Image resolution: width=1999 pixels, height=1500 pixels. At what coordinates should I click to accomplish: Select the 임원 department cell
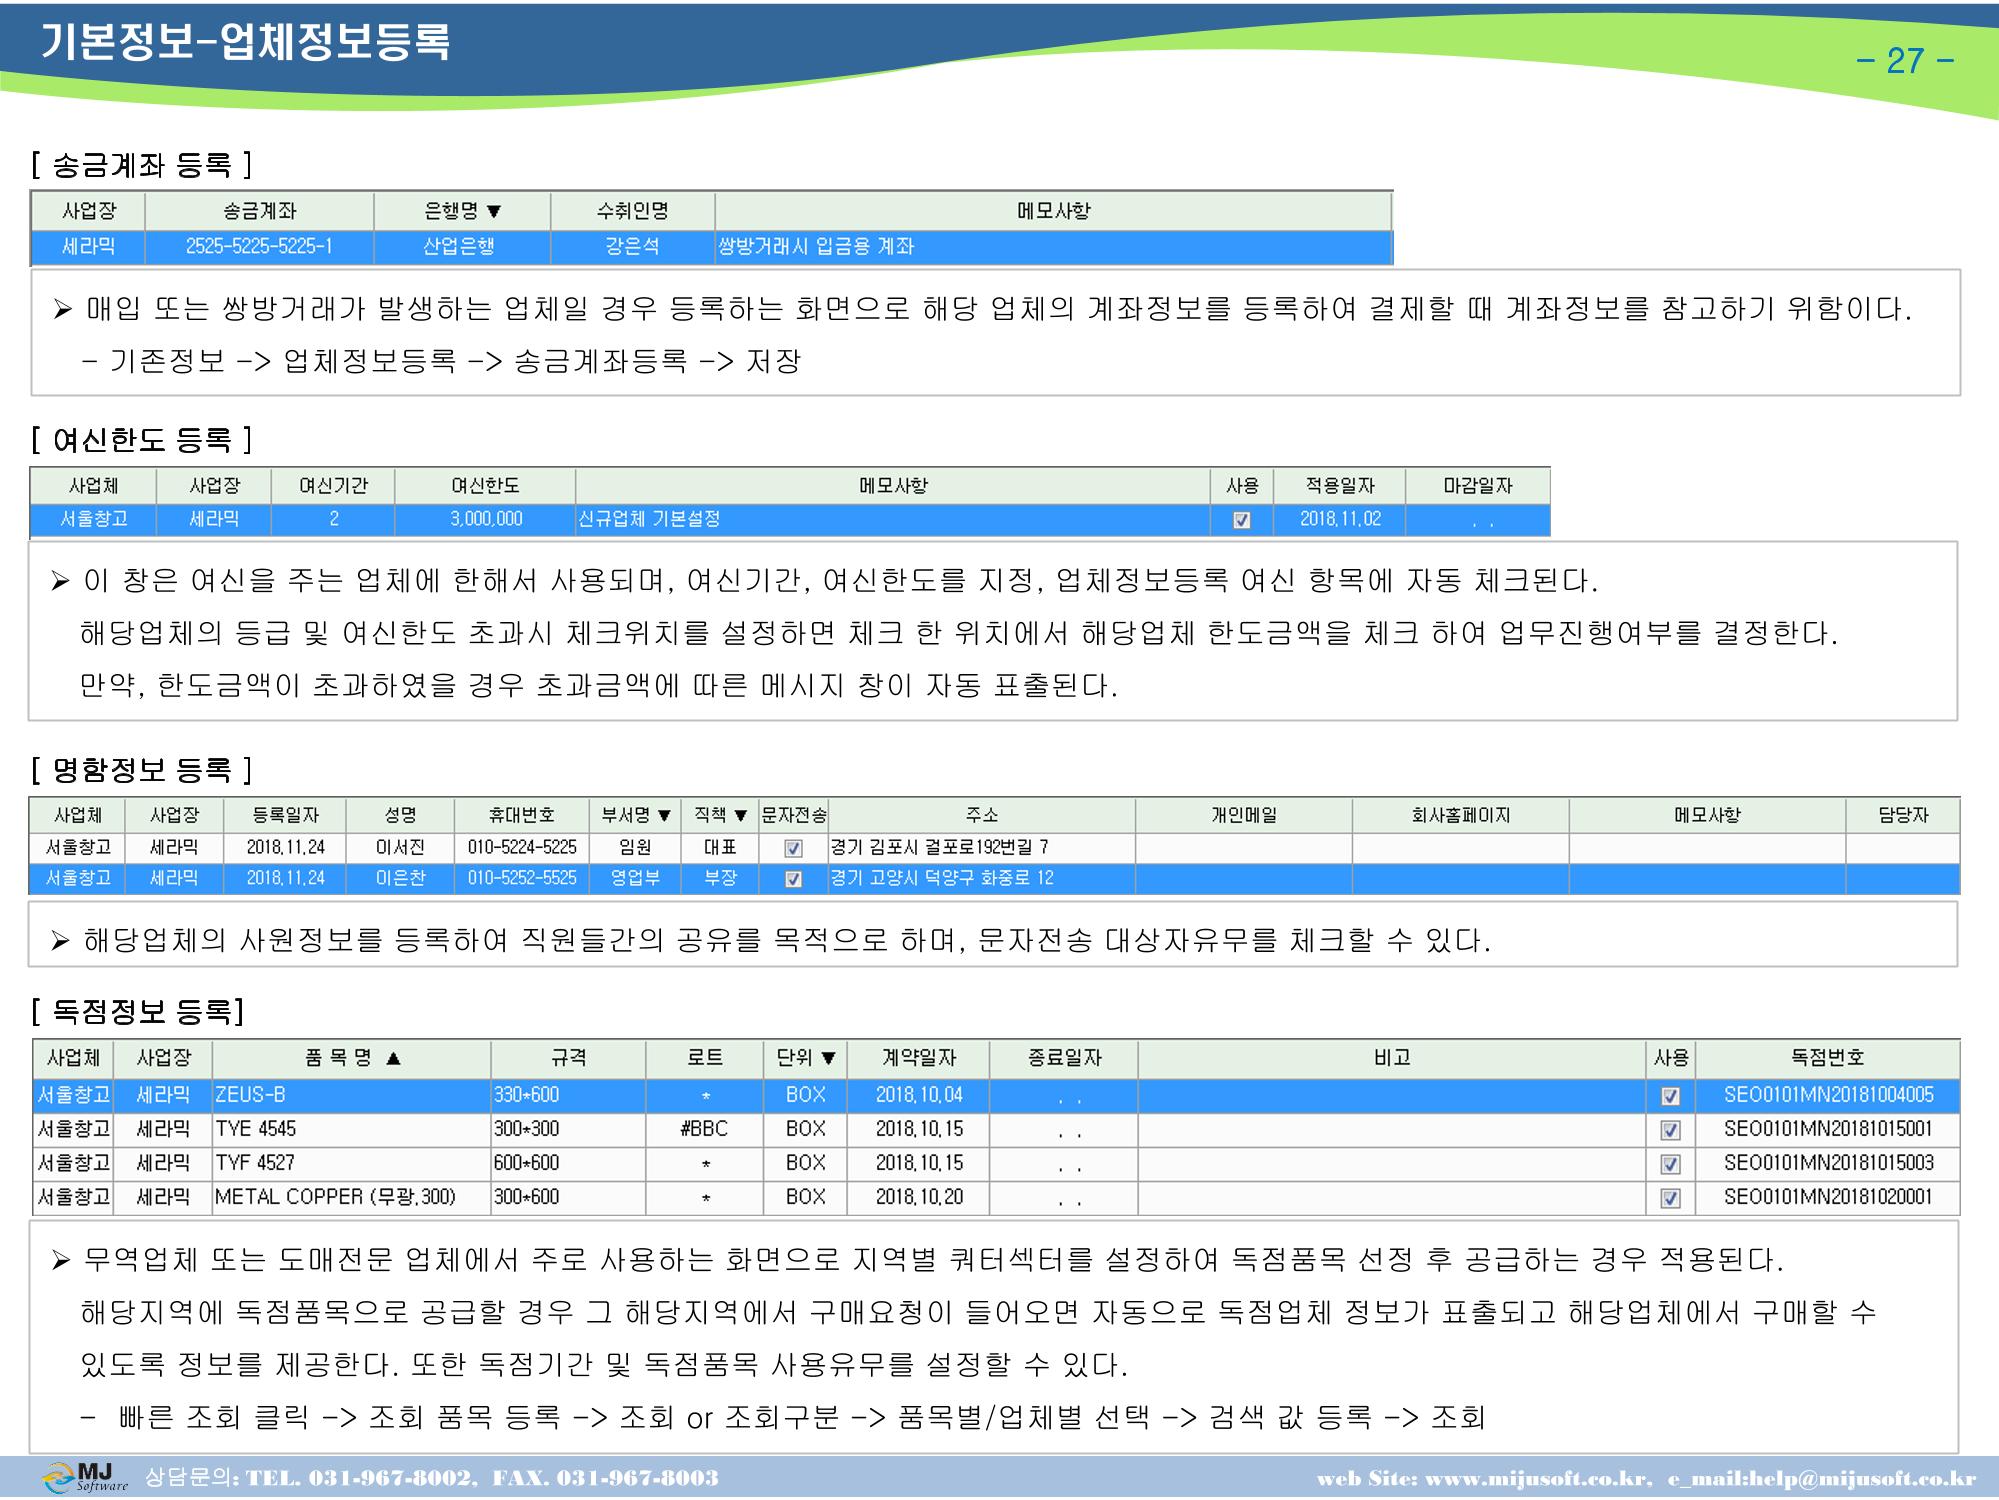point(635,848)
